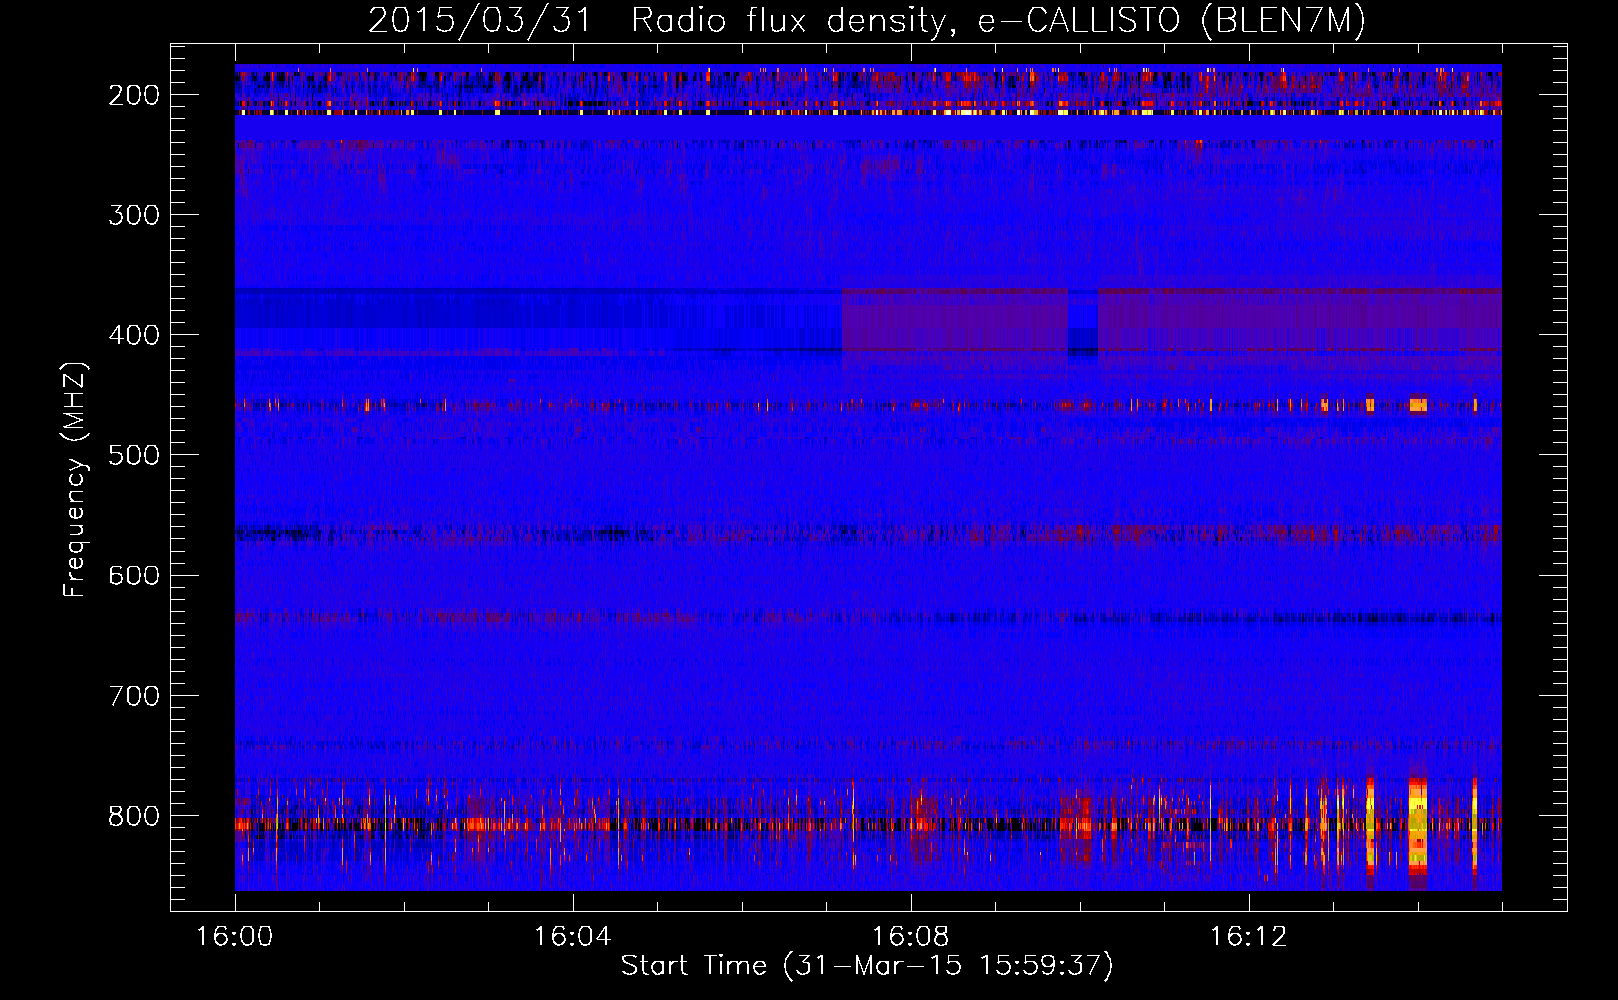Click the 400 frequency tick label
The image size is (1618, 1000).
pyautogui.click(x=134, y=335)
